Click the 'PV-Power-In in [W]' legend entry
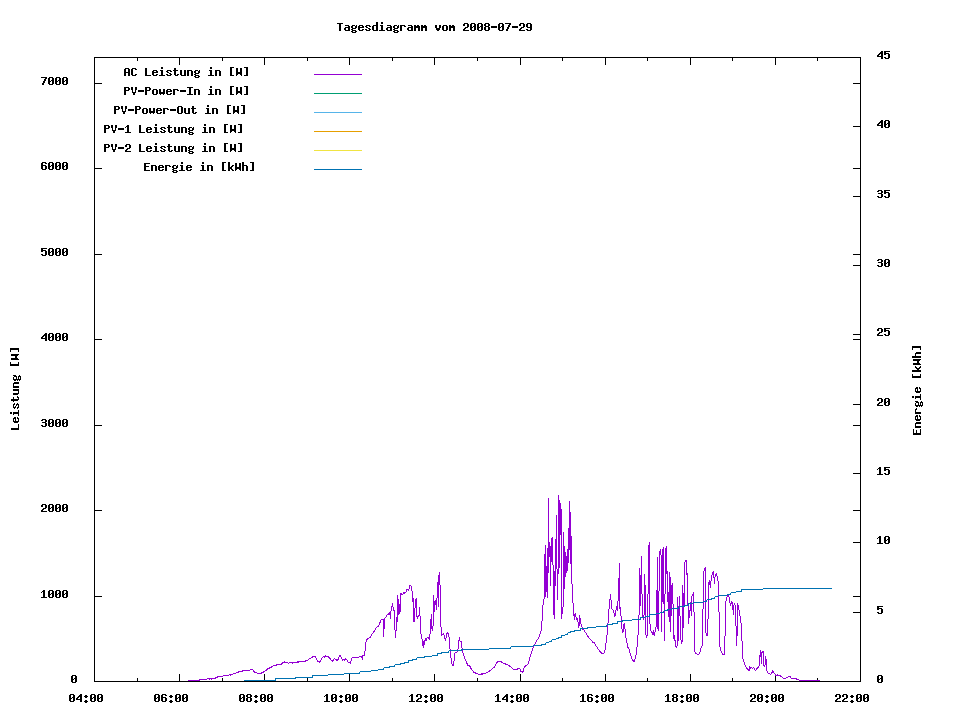 (x=193, y=91)
